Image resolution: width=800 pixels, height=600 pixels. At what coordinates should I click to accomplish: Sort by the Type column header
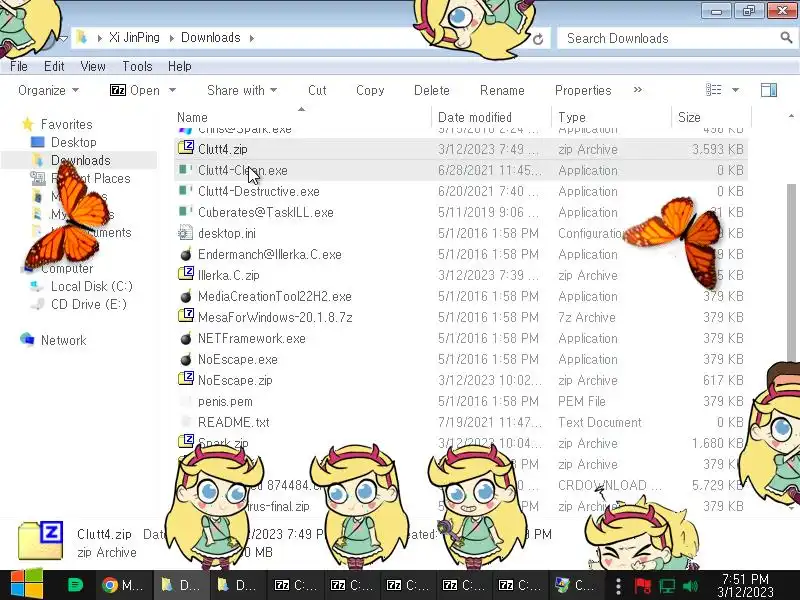coord(612,117)
